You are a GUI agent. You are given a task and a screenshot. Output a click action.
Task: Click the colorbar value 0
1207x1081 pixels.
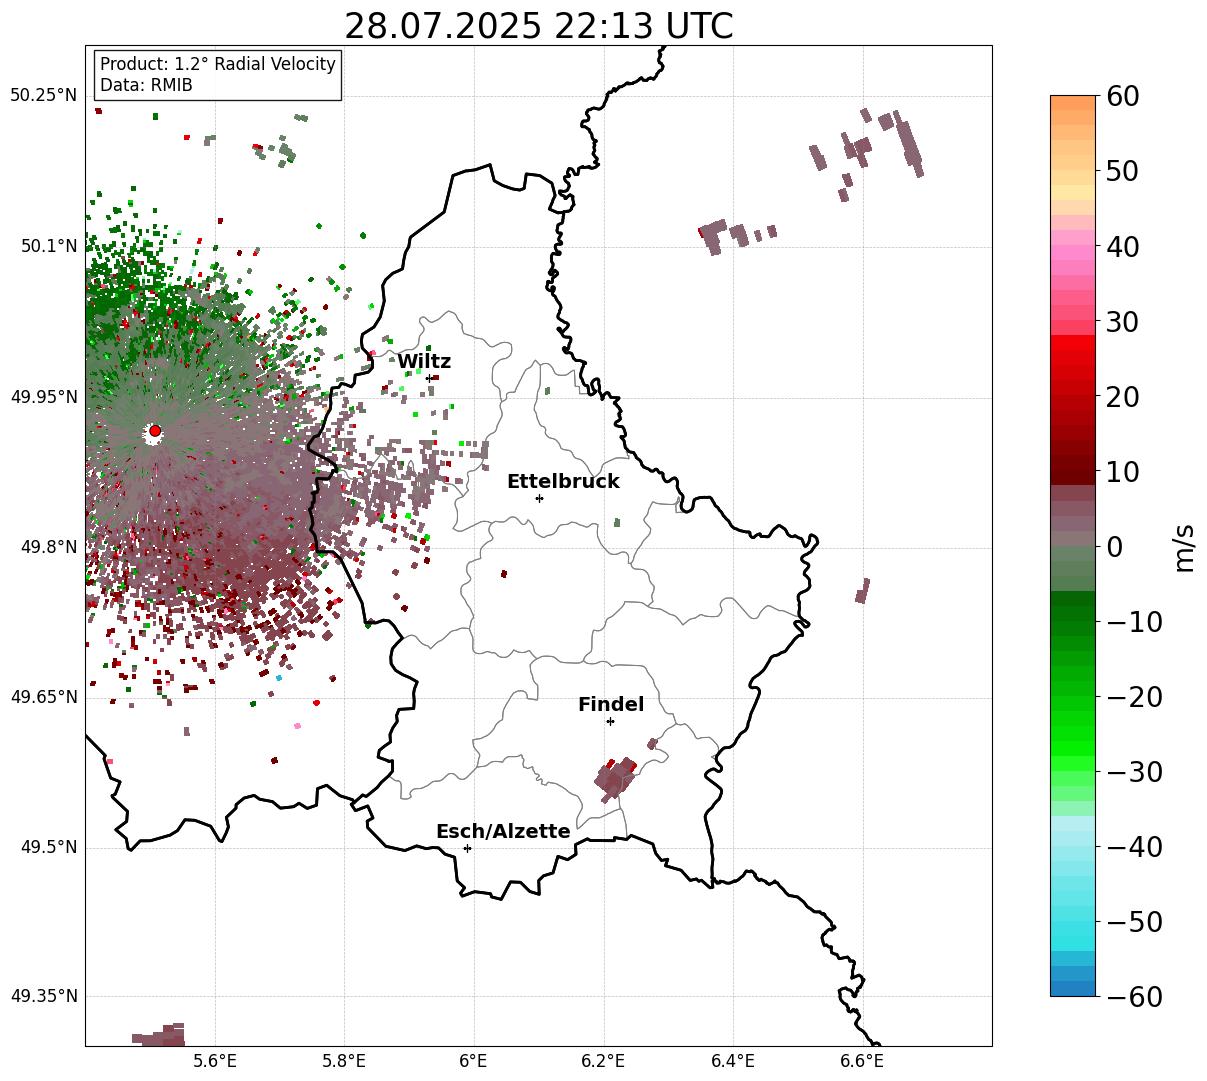click(x=1115, y=547)
